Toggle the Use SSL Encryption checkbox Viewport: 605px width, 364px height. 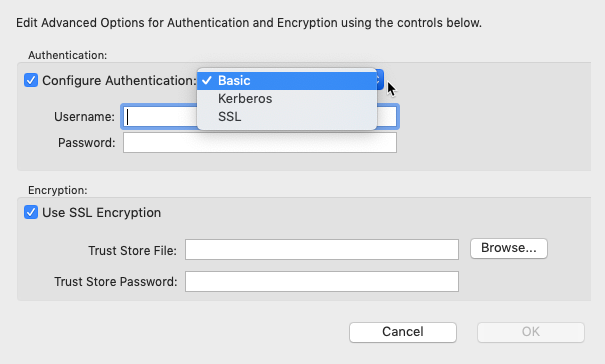[31, 212]
